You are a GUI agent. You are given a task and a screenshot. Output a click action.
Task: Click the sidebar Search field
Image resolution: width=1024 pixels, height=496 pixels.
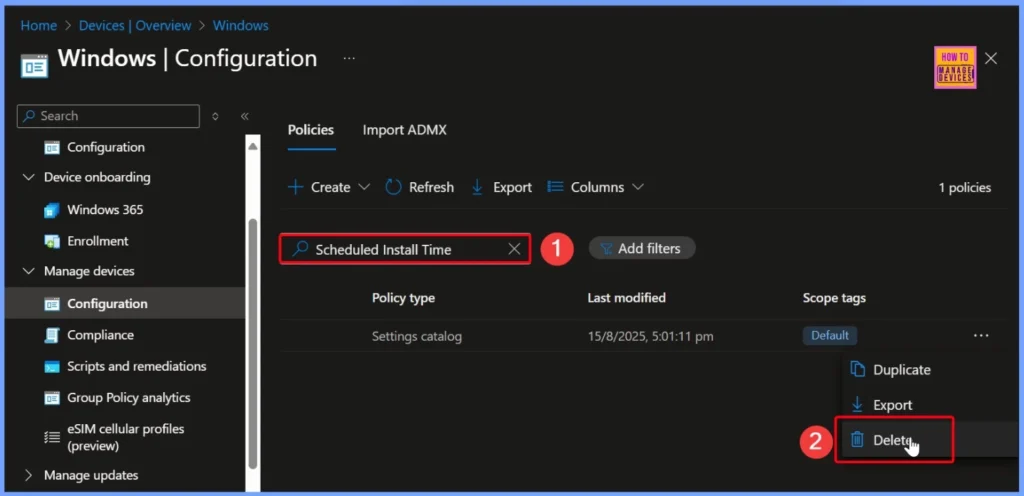(x=108, y=116)
